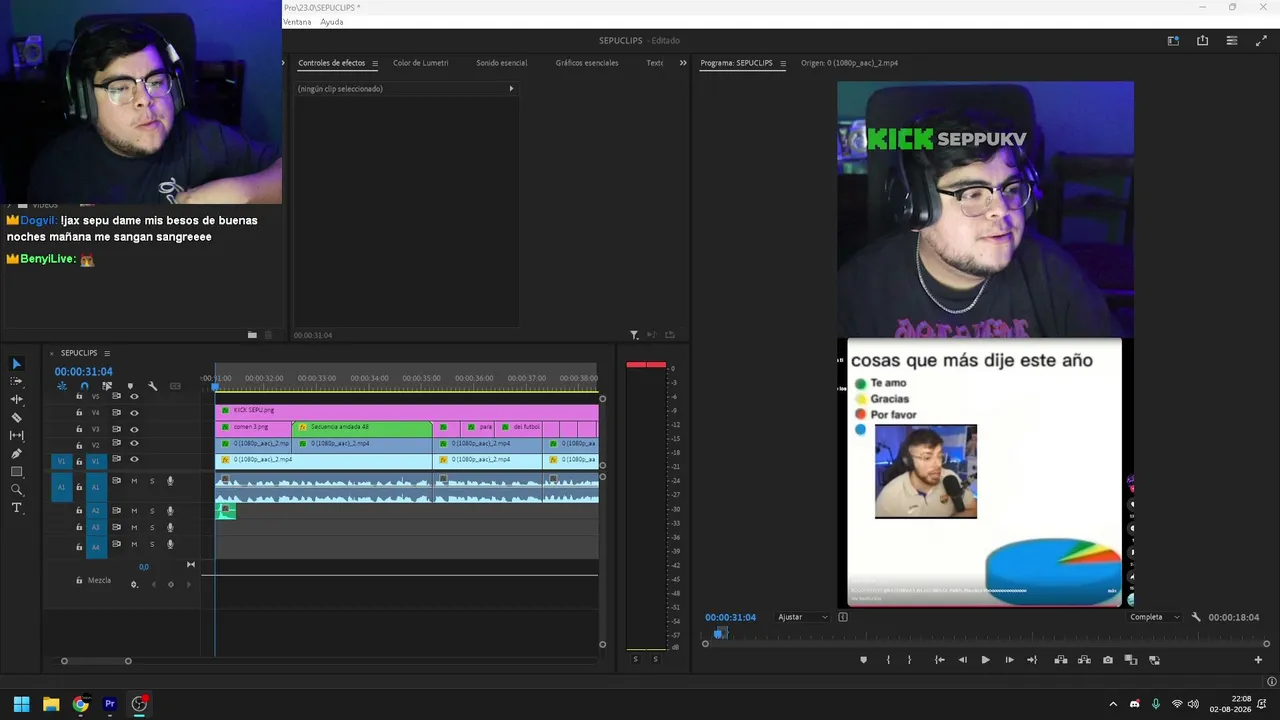Image resolution: width=1280 pixels, height=720 pixels.
Task: Open the Programa: SEPUCLIPS panel menu
Action: click(x=782, y=63)
